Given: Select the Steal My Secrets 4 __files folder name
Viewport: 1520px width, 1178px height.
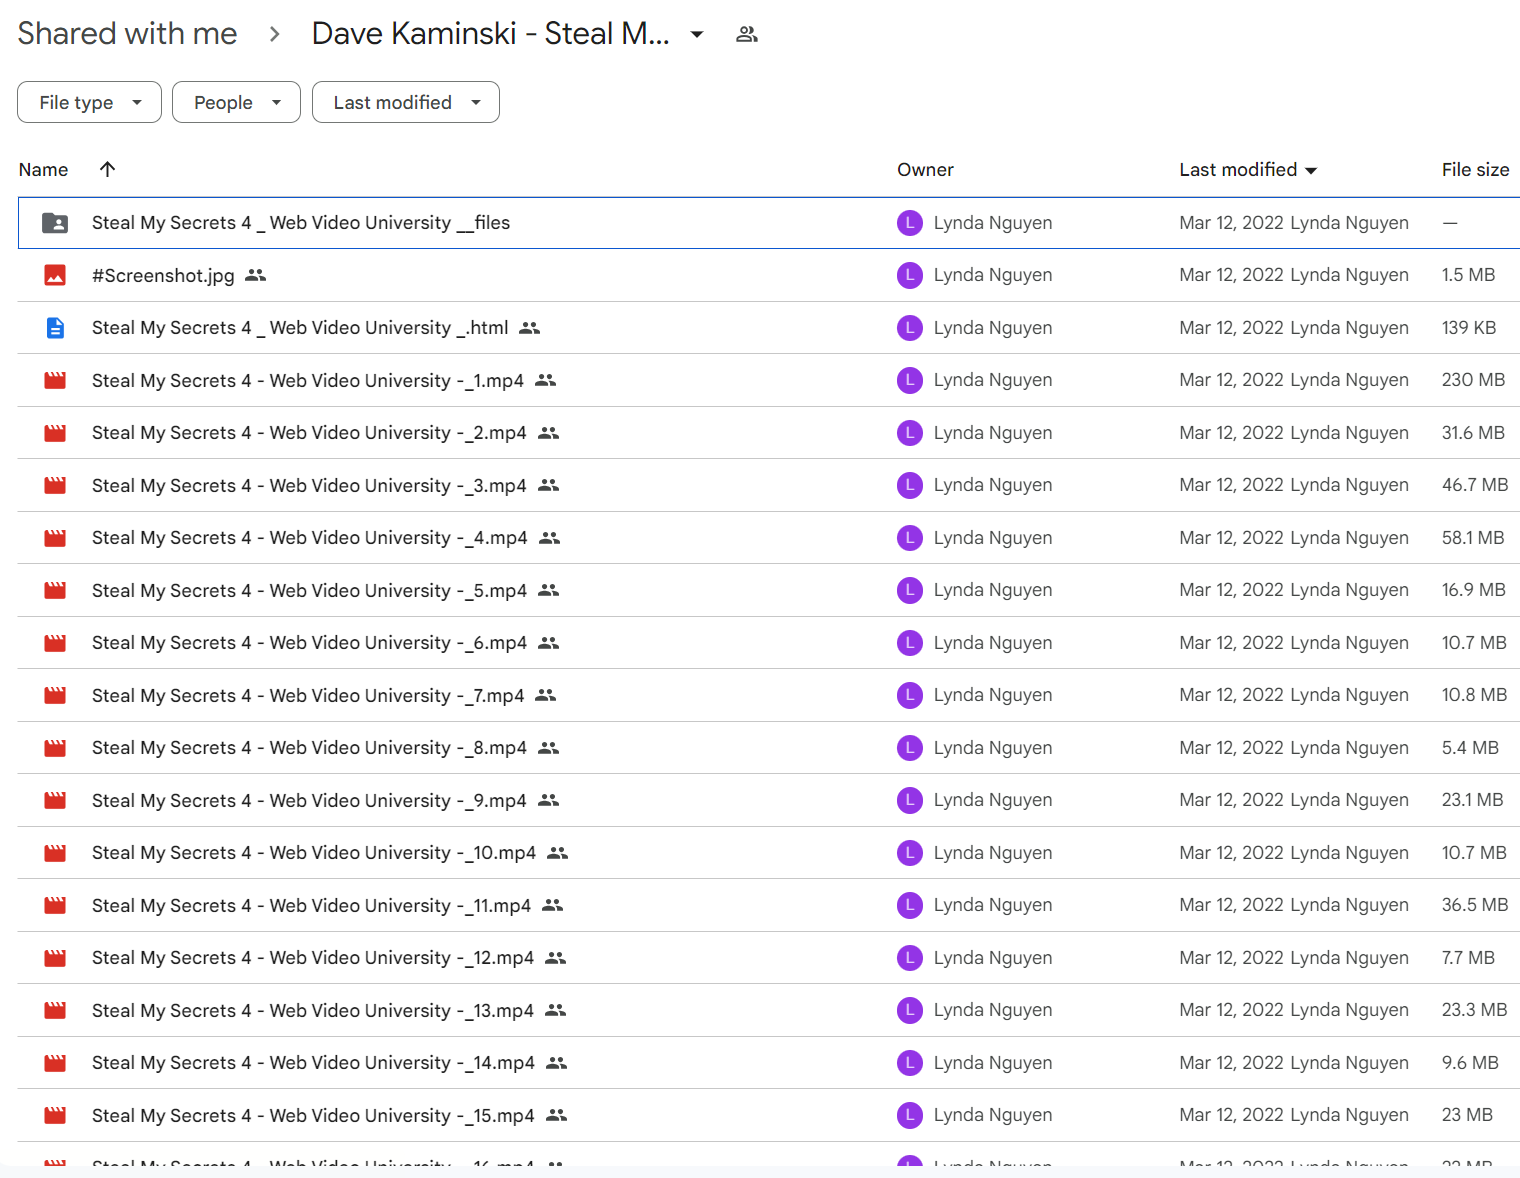Looking at the screenshot, I should pos(301,223).
